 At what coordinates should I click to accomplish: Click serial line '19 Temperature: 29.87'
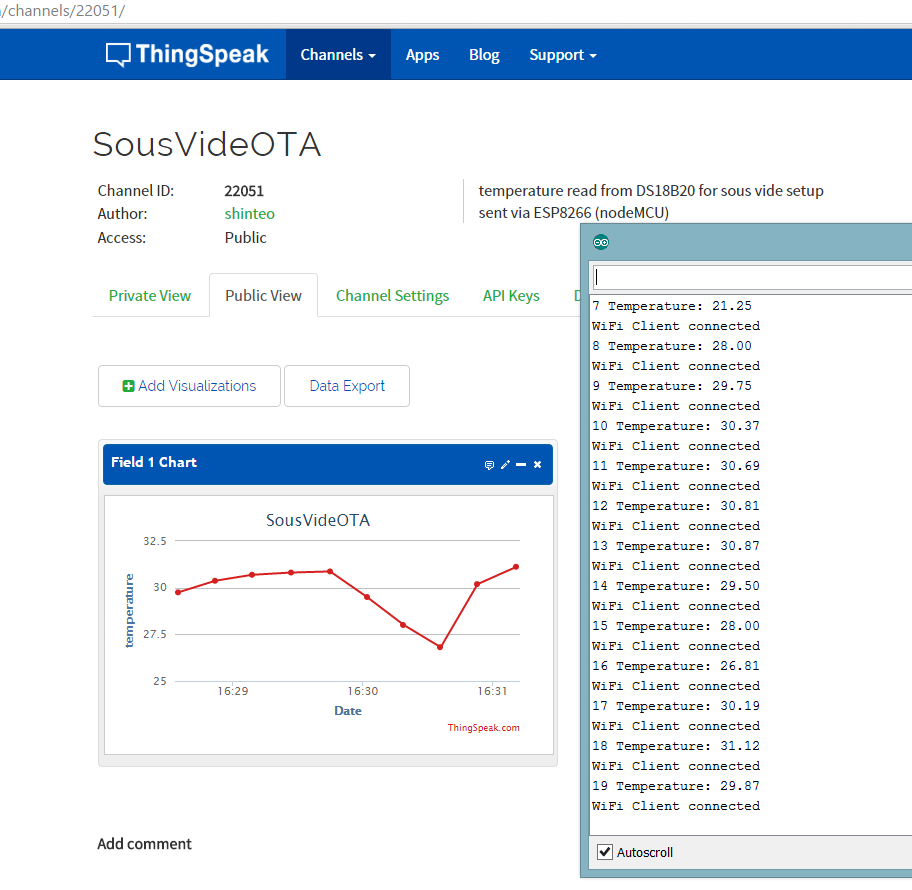click(676, 786)
